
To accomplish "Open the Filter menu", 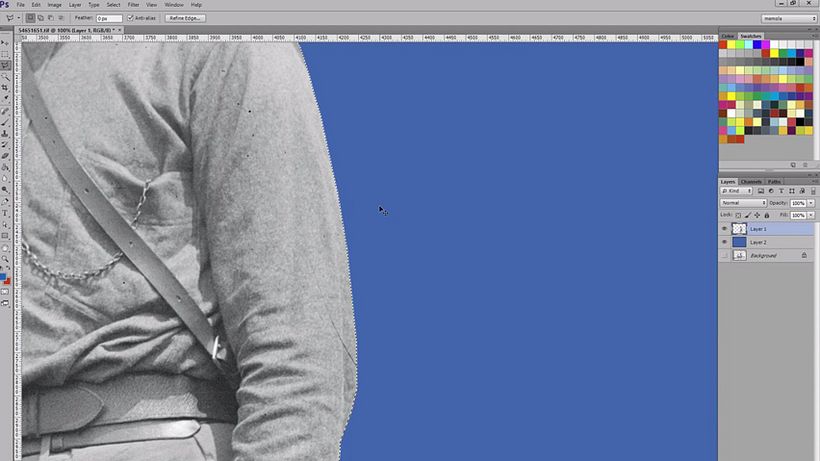I will point(133,5).
